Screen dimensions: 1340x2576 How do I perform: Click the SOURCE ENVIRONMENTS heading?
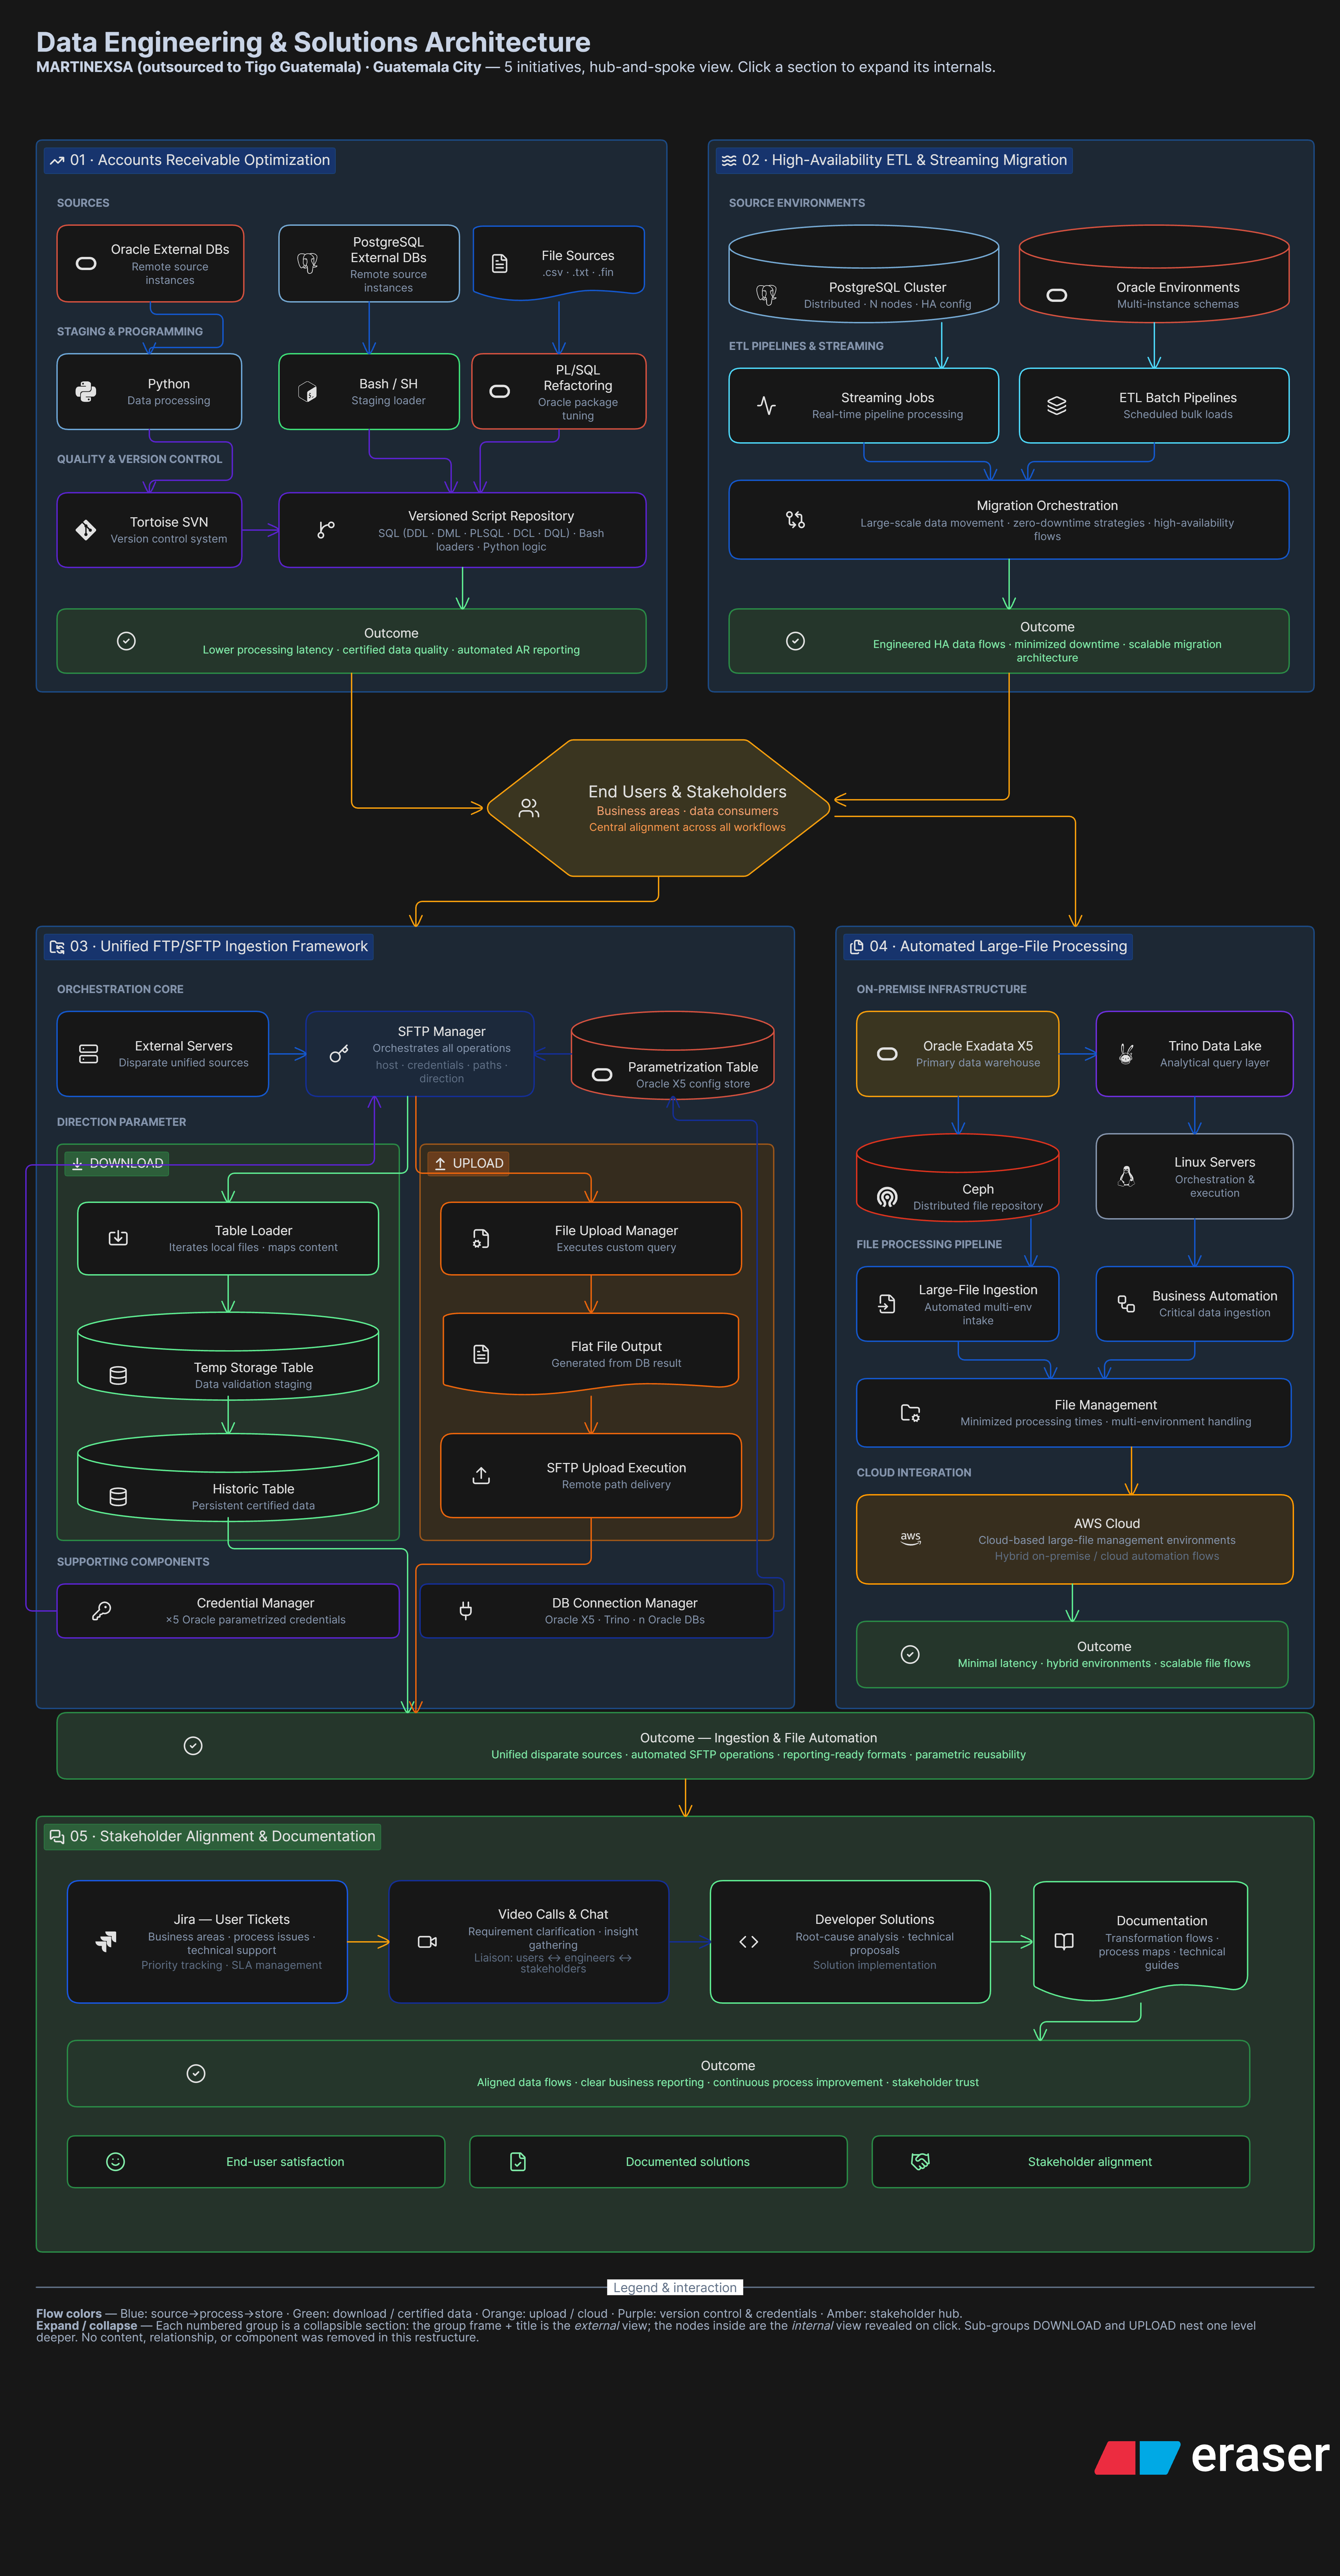797,203
